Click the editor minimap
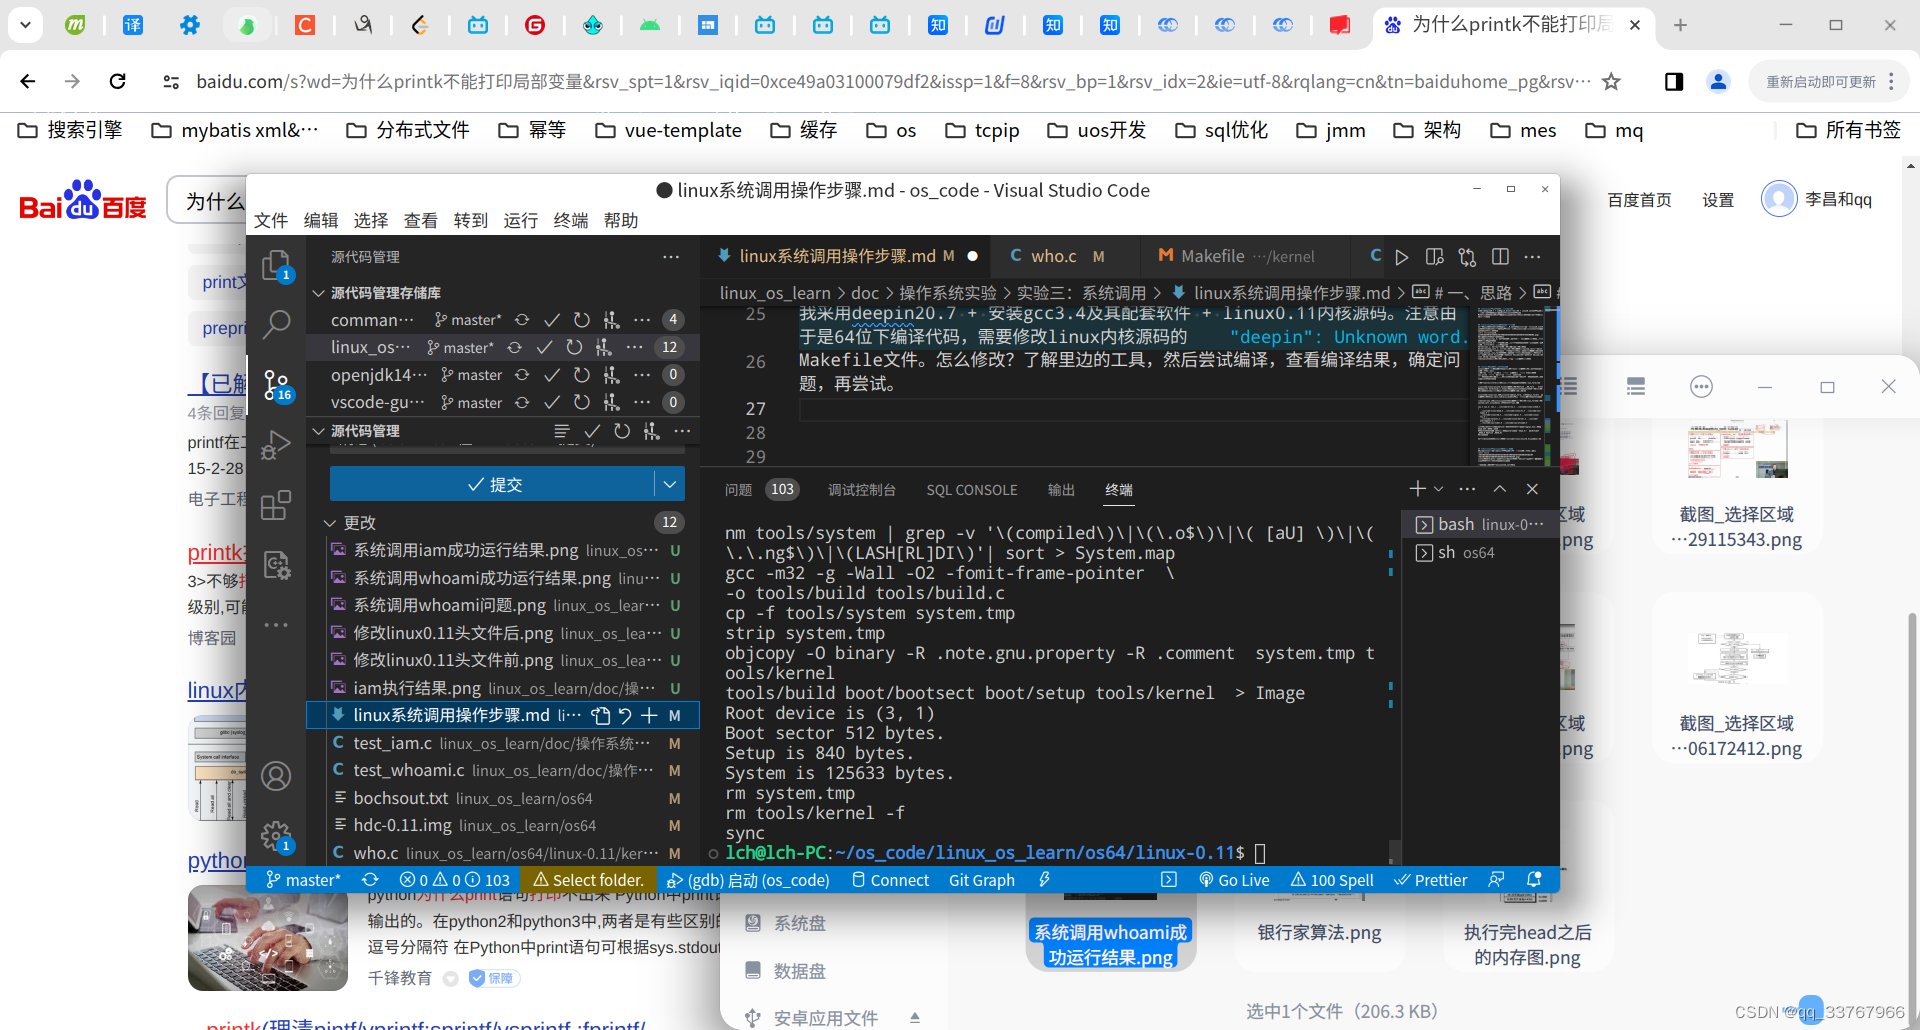Image resolution: width=1920 pixels, height=1030 pixels. pos(1510,385)
